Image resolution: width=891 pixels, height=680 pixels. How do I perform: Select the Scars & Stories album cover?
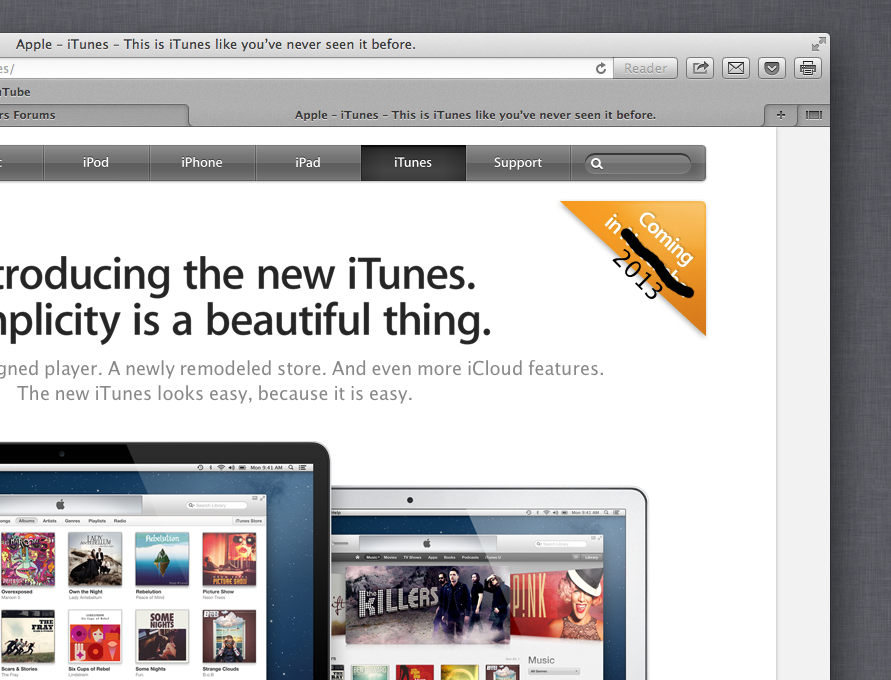click(28, 636)
